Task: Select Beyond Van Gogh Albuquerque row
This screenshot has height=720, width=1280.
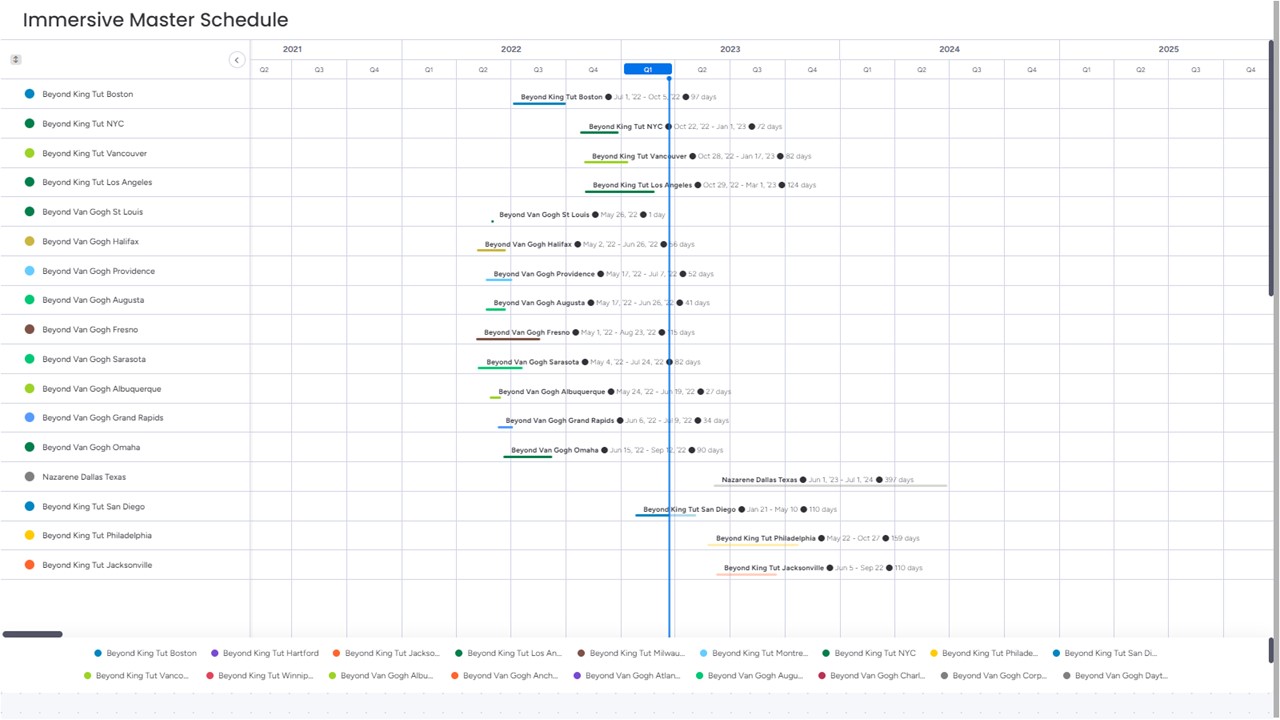Action: [x=125, y=388]
